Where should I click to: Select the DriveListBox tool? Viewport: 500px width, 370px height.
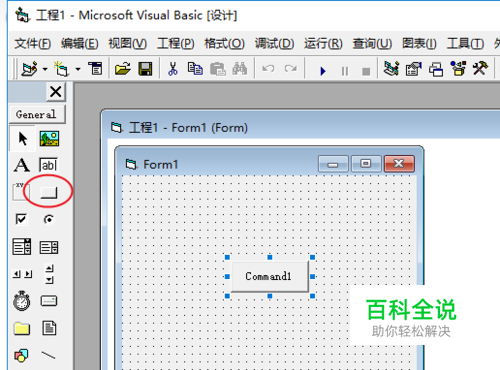tap(49, 301)
